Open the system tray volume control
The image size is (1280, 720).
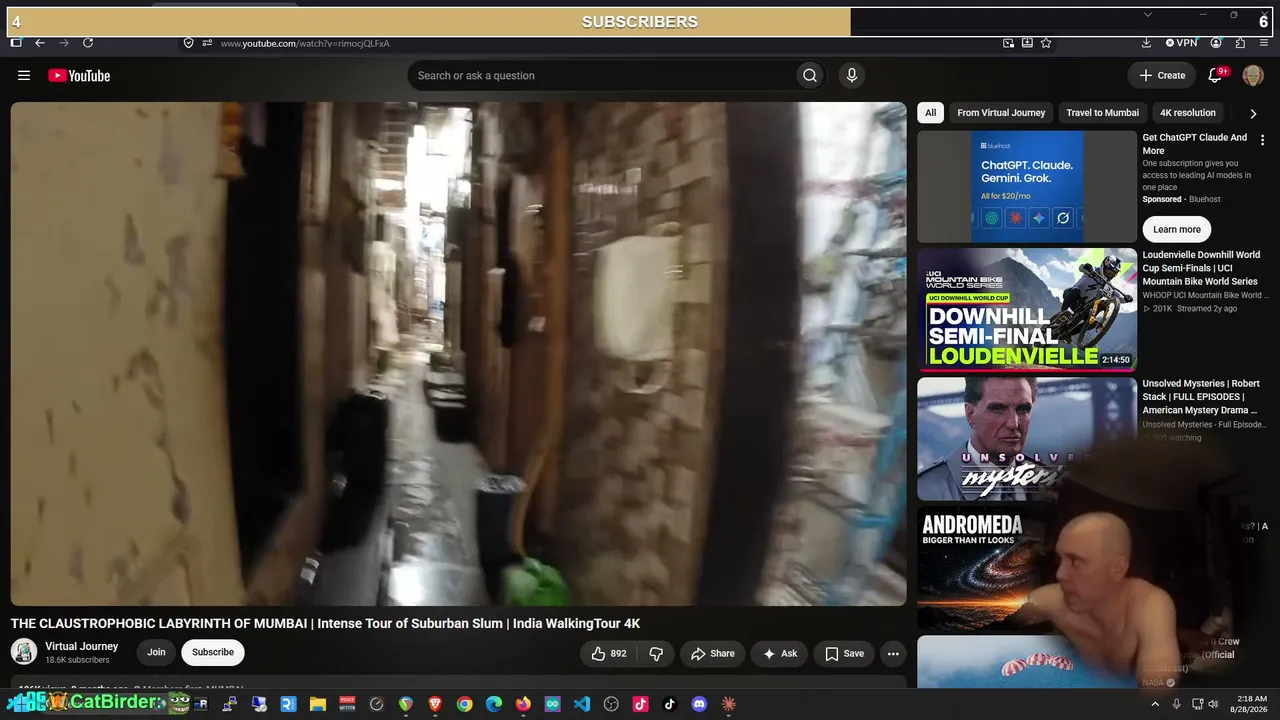pyautogui.click(x=1213, y=704)
